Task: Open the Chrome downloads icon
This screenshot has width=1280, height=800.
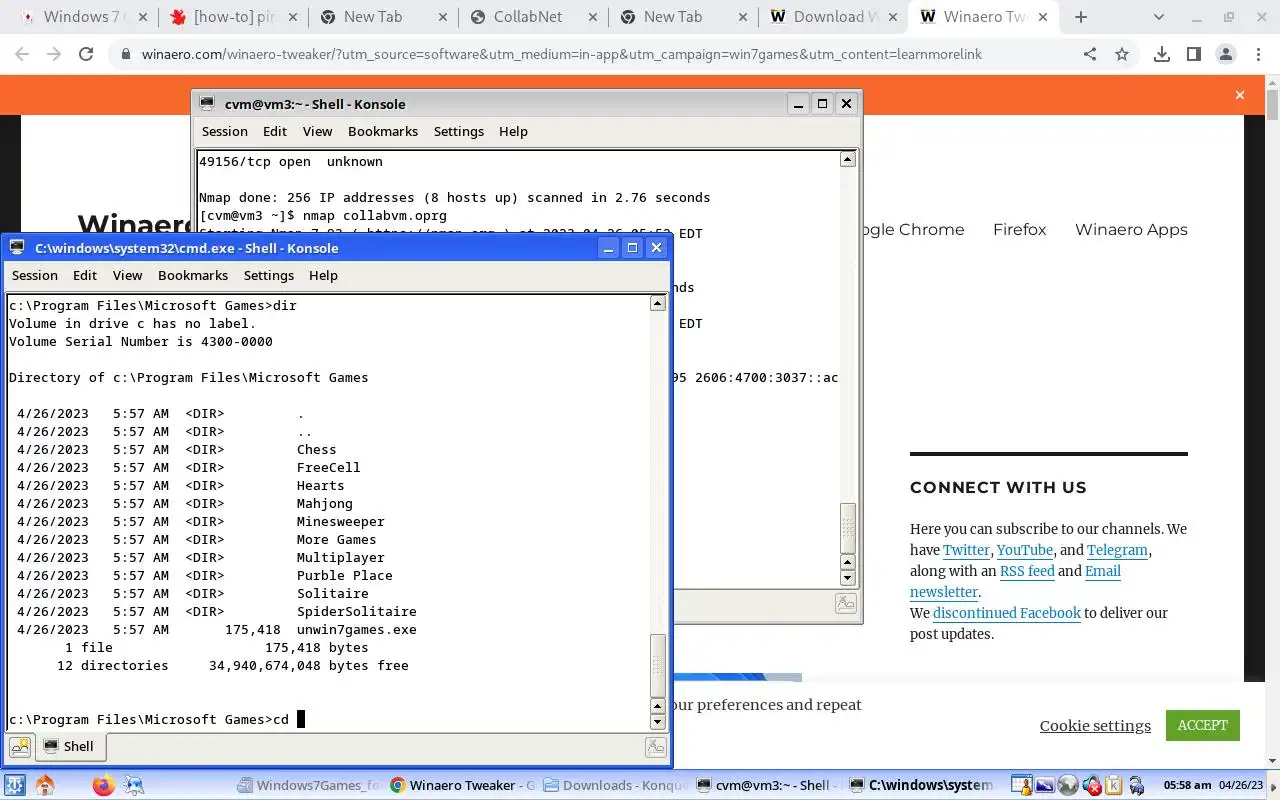Action: (1162, 55)
